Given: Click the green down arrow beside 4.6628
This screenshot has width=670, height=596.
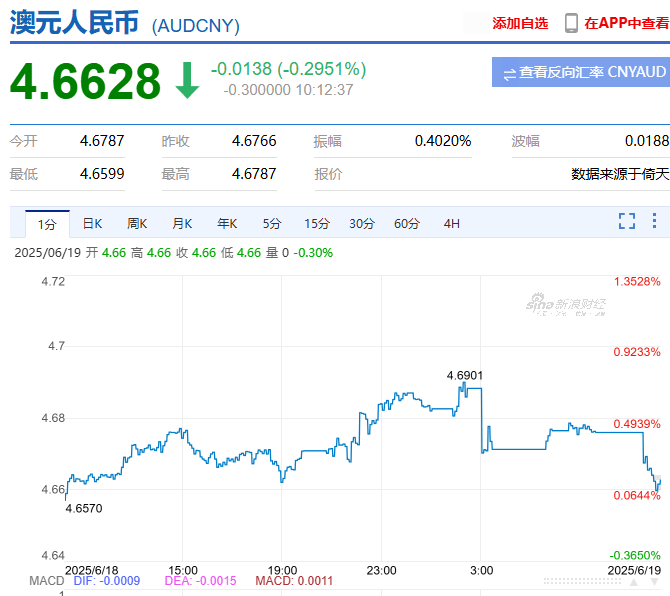Looking at the screenshot, I should pyautogui.click(x=187, y=81).
